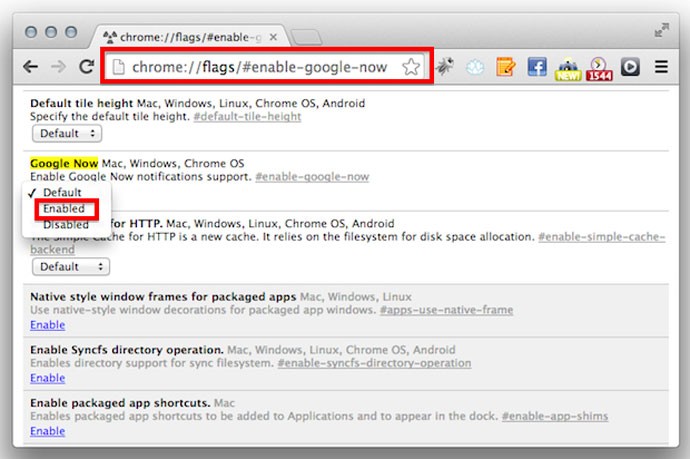The image size is (690, 459).
Task: Click the orange notepad extension icon
Action: [x=507, y=67]
